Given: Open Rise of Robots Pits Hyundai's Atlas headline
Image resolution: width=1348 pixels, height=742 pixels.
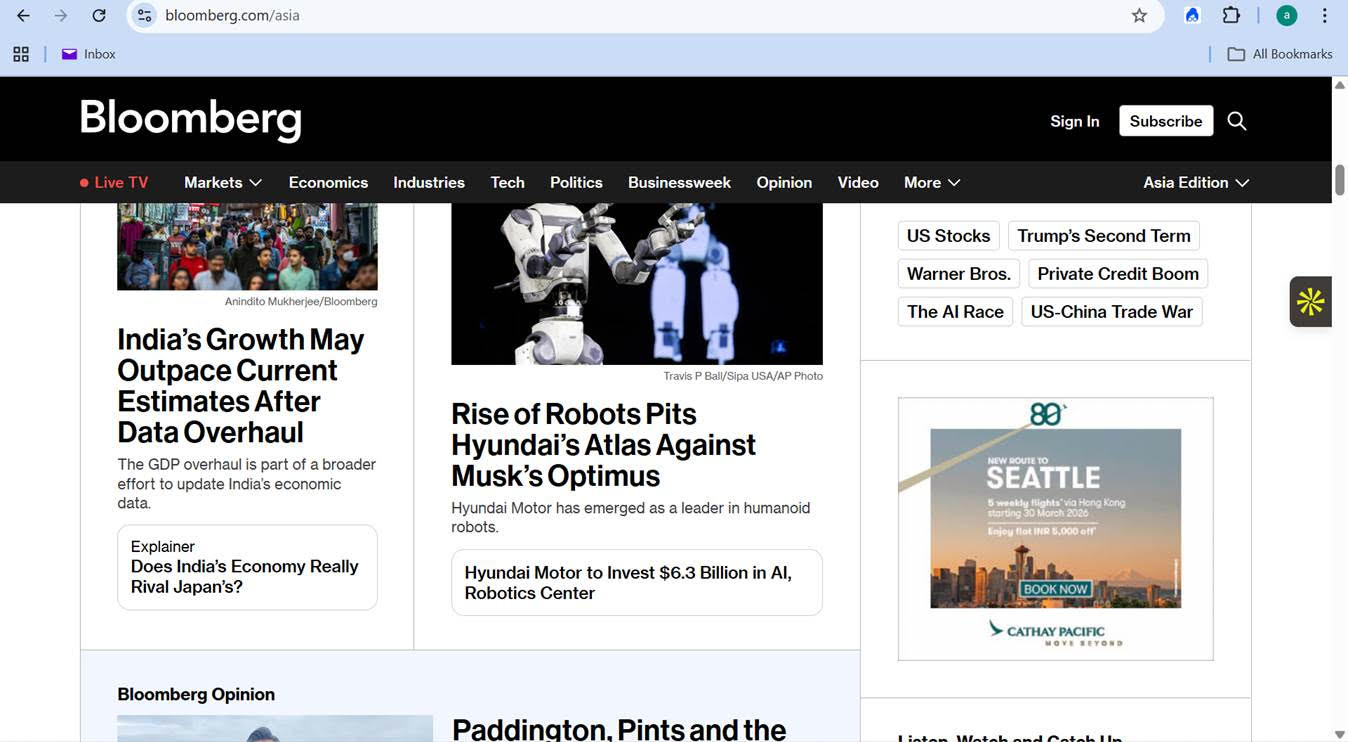Looking at the screenshot, I should [603, 444].
